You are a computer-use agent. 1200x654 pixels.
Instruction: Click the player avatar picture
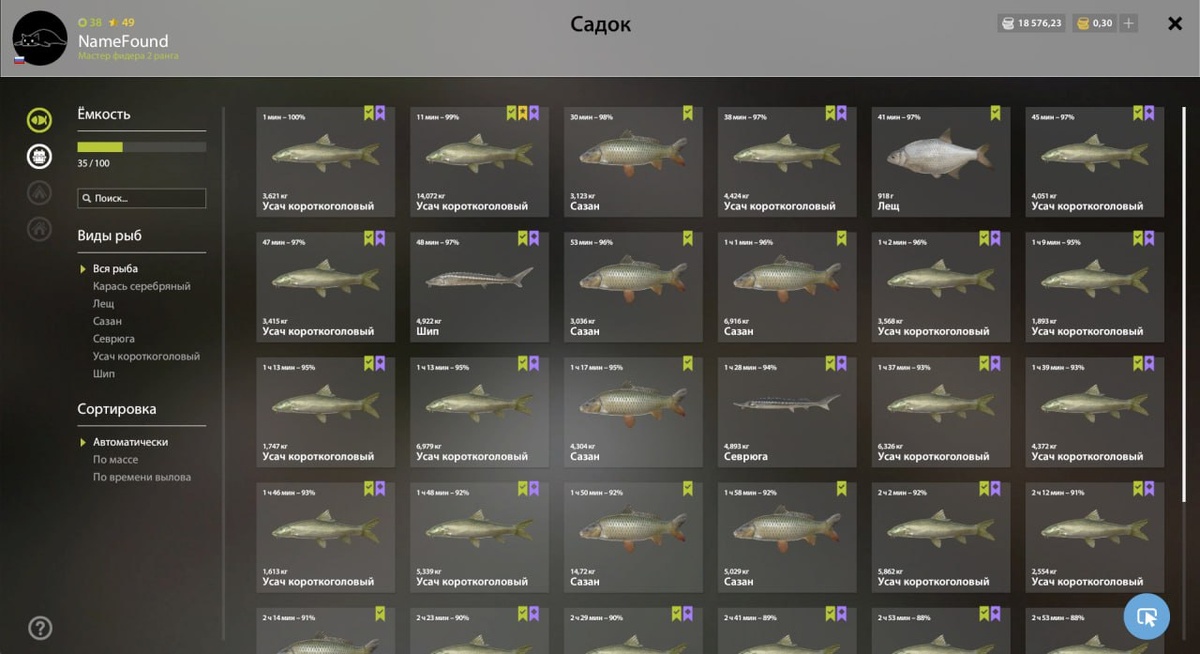(40, 38)
